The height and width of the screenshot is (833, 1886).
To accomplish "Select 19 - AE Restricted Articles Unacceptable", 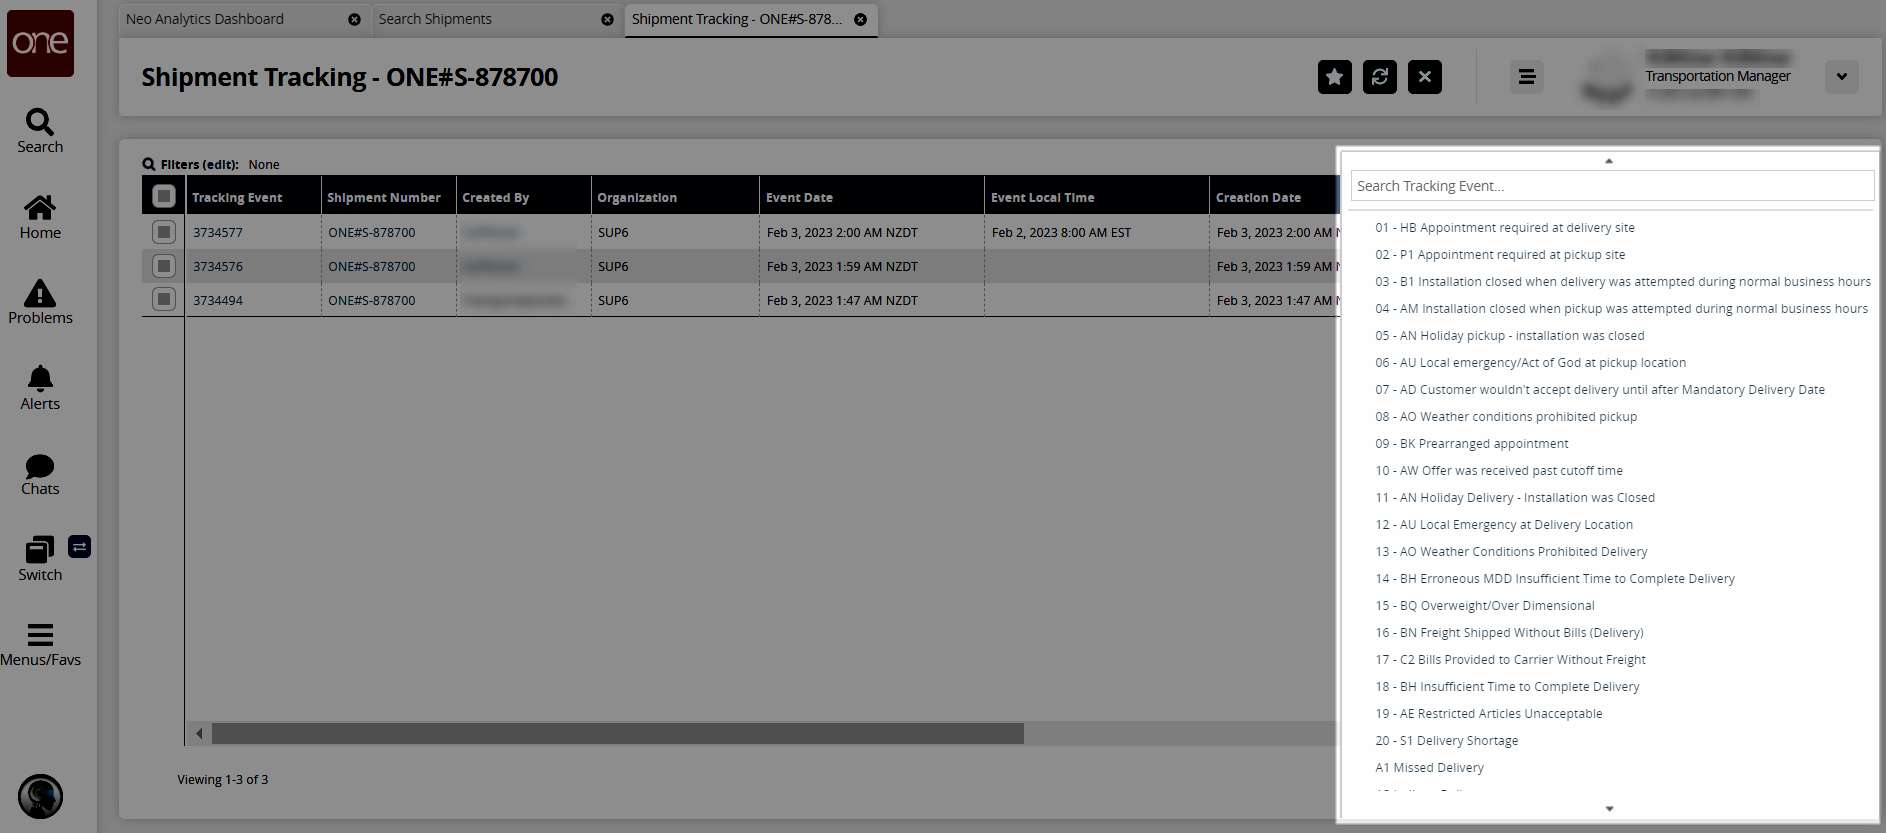I will 1489,714.
